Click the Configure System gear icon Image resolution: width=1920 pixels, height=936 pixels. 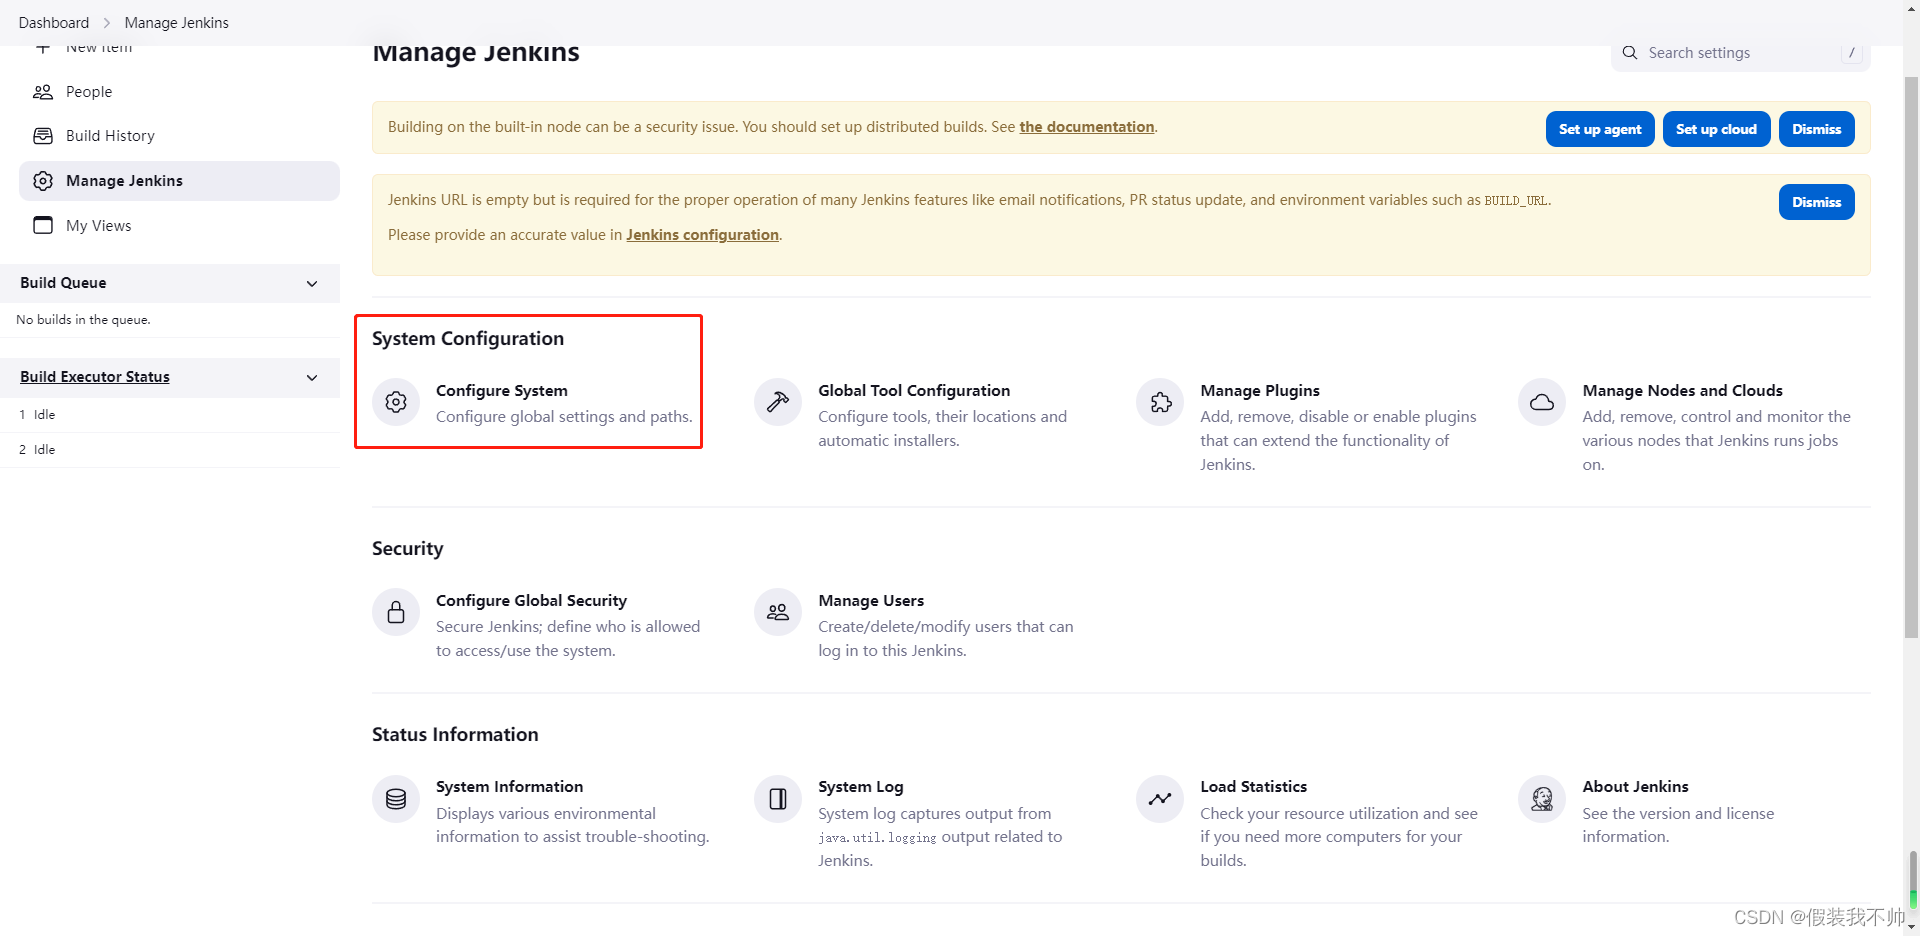396,402
